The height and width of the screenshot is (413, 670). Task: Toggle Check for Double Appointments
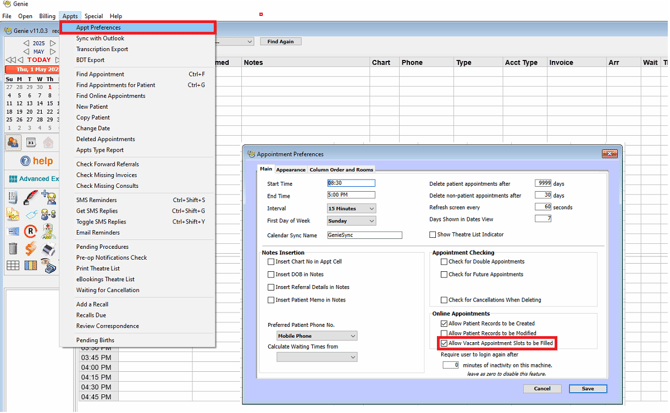444,262
